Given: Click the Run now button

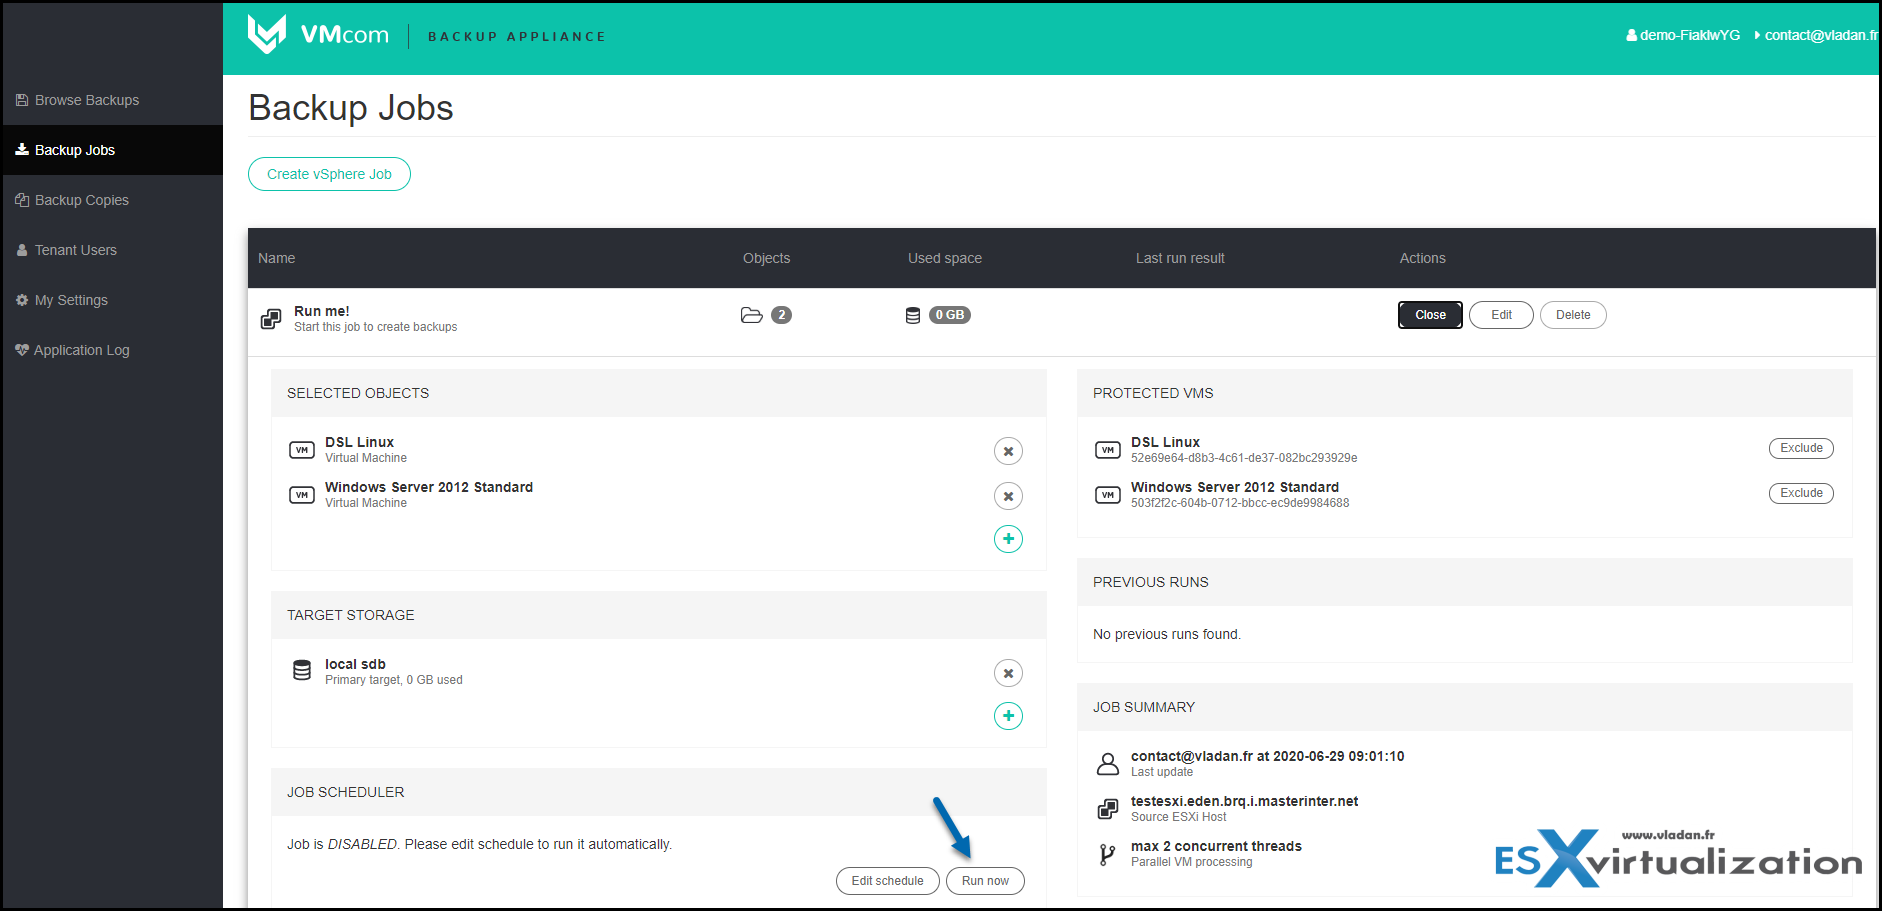Looking at the screenshot, I should (x=985, y=881).
